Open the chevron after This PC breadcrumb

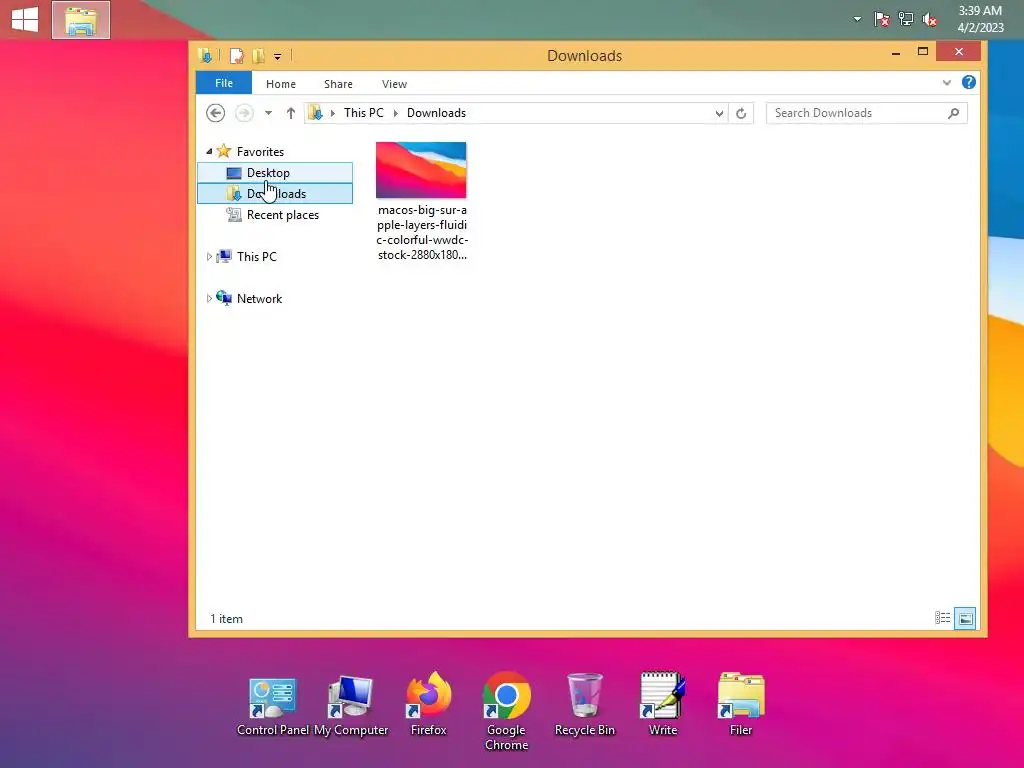coord(395,113)
